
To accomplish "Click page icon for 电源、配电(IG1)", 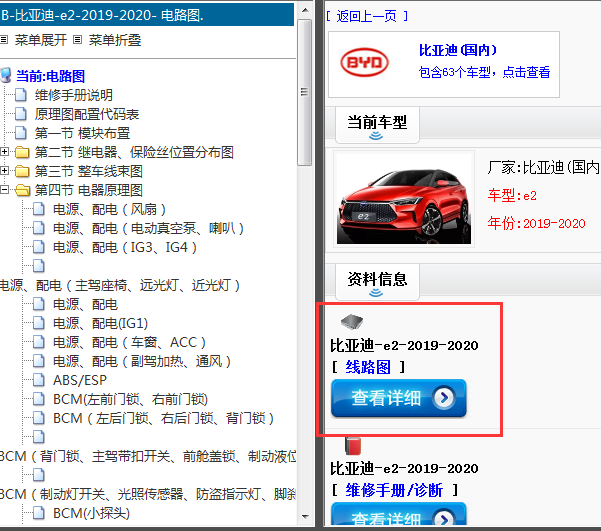I will coord(39,323).
